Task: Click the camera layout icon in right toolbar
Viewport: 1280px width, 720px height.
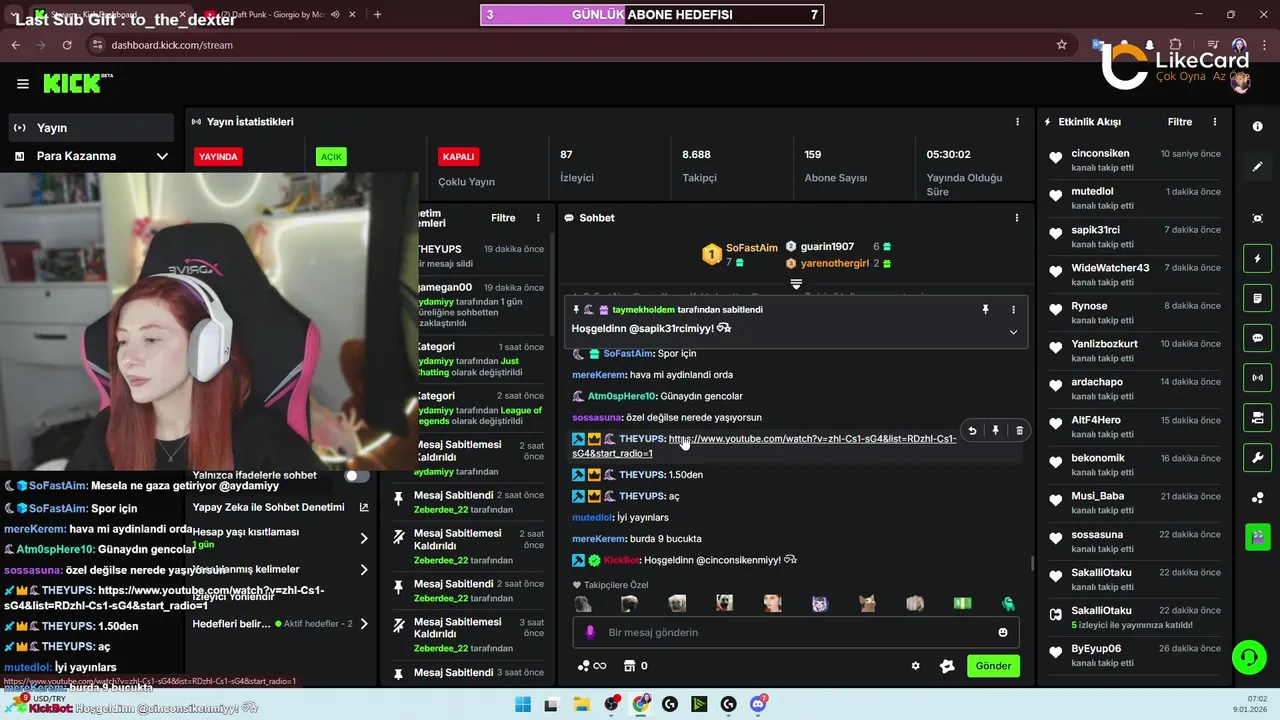Action: pyautogui.click(x=1257, y=418)
